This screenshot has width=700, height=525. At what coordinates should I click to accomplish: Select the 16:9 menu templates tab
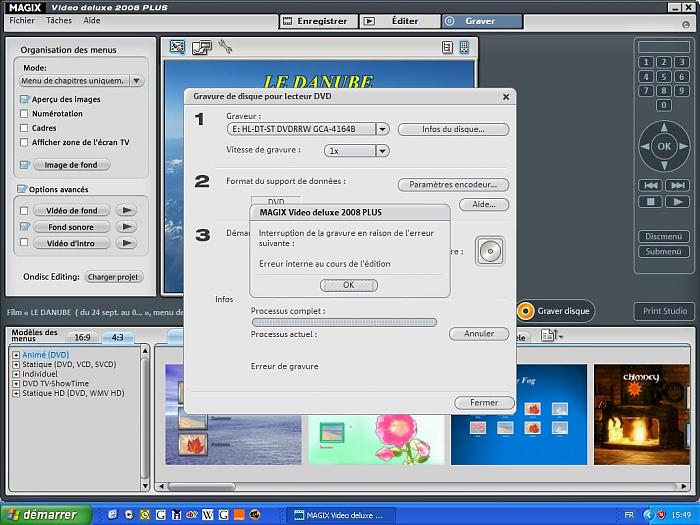(82, 338)
